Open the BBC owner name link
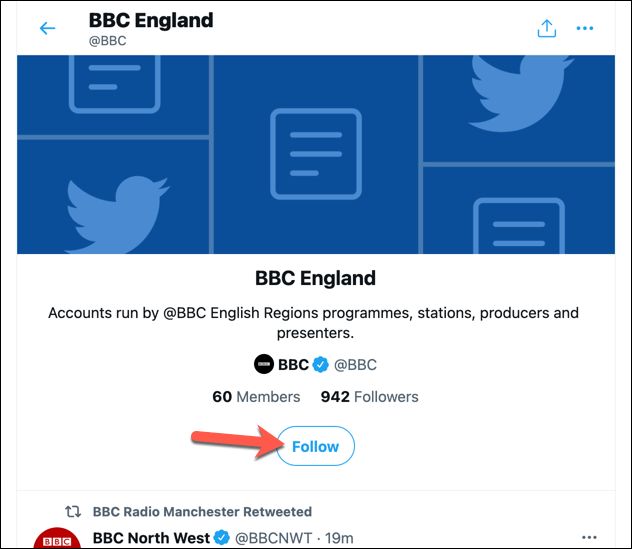The width and height of the screenshot is (632, 549). coord(293,365)
